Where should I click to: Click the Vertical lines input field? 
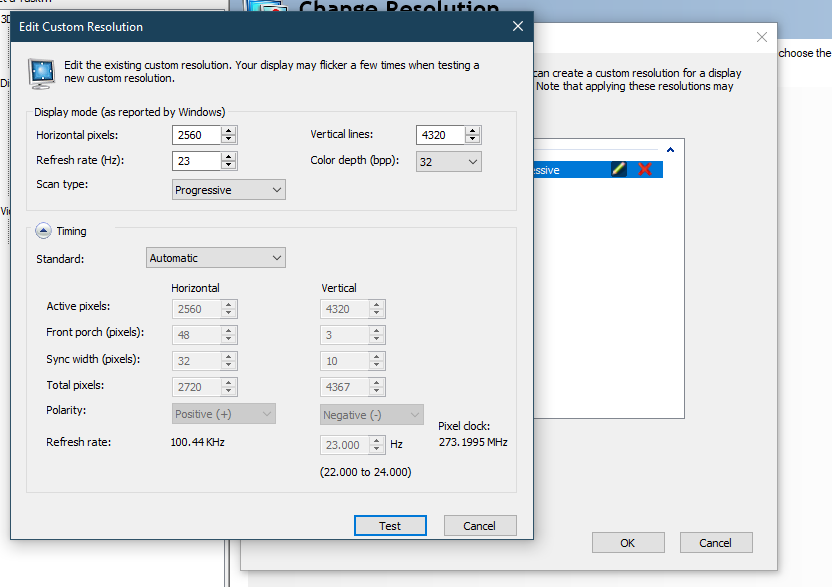tap(440, 135)
